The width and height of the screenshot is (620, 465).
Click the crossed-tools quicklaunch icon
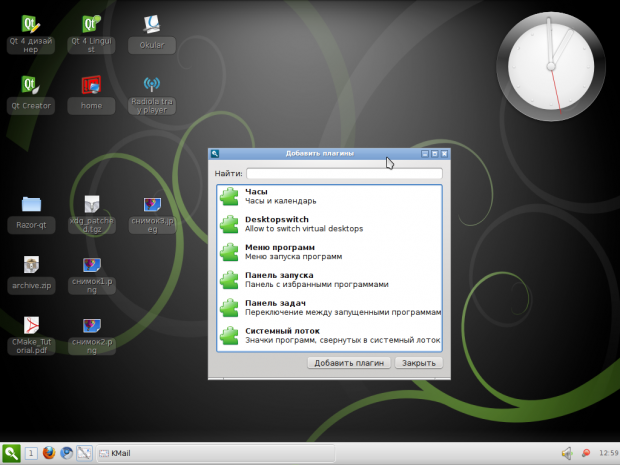[84, 453]
